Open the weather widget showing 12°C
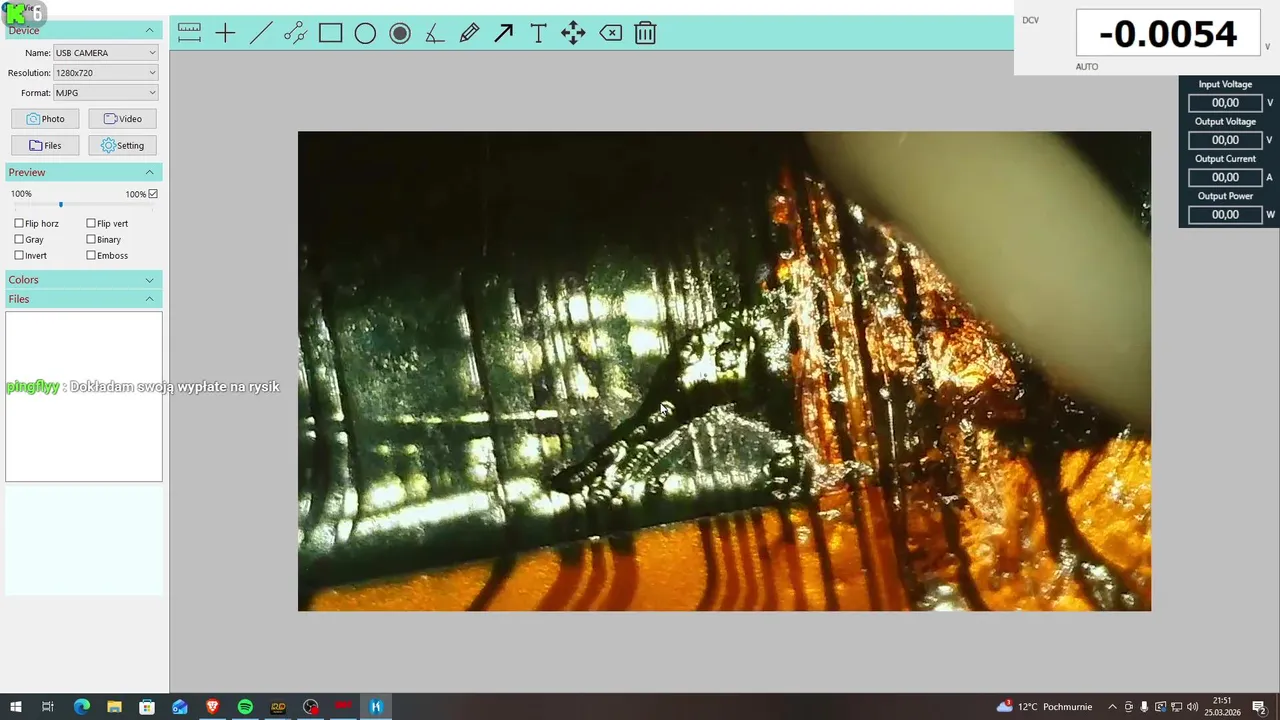The width and height of the screenshot is (1280, 720). point(1045,707)
